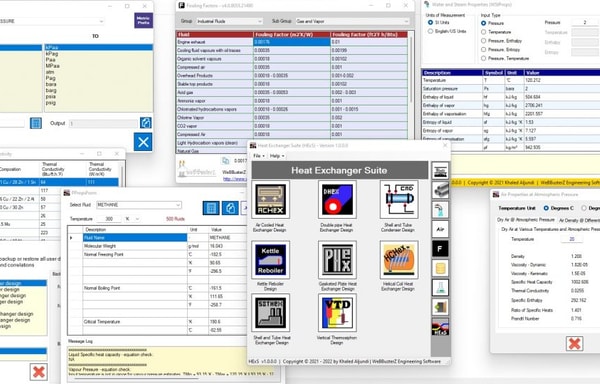Click the top sidebar icon in Heat Exchanger Suite
Screen dimensions: 600x384
point(440,170)
